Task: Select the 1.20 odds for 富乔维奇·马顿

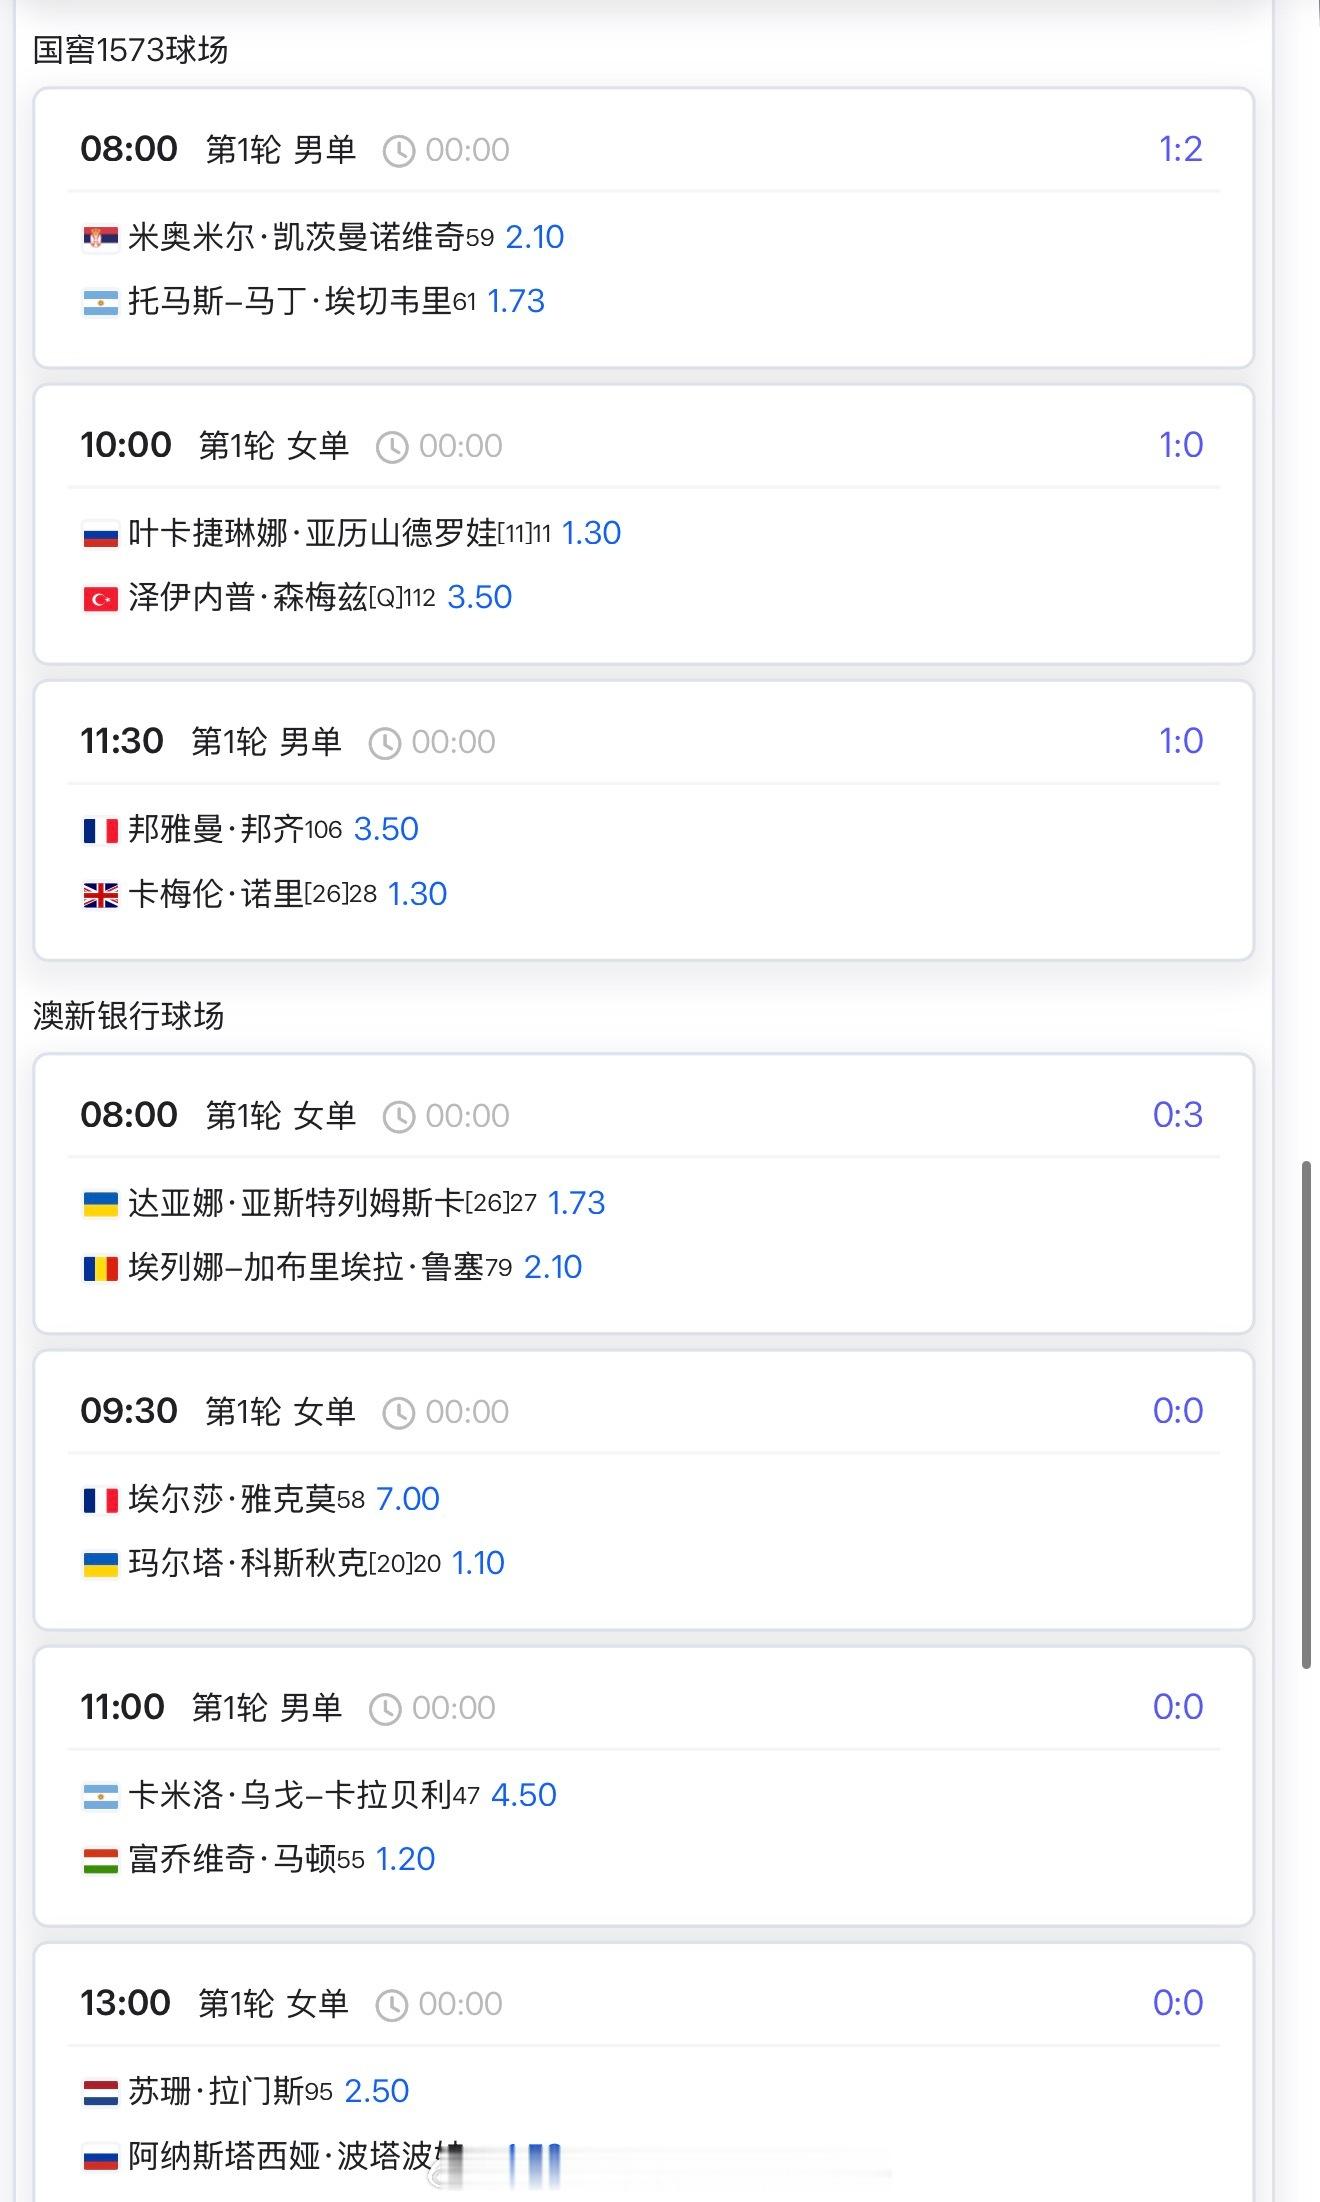Action: click(x=406, y=1859)
